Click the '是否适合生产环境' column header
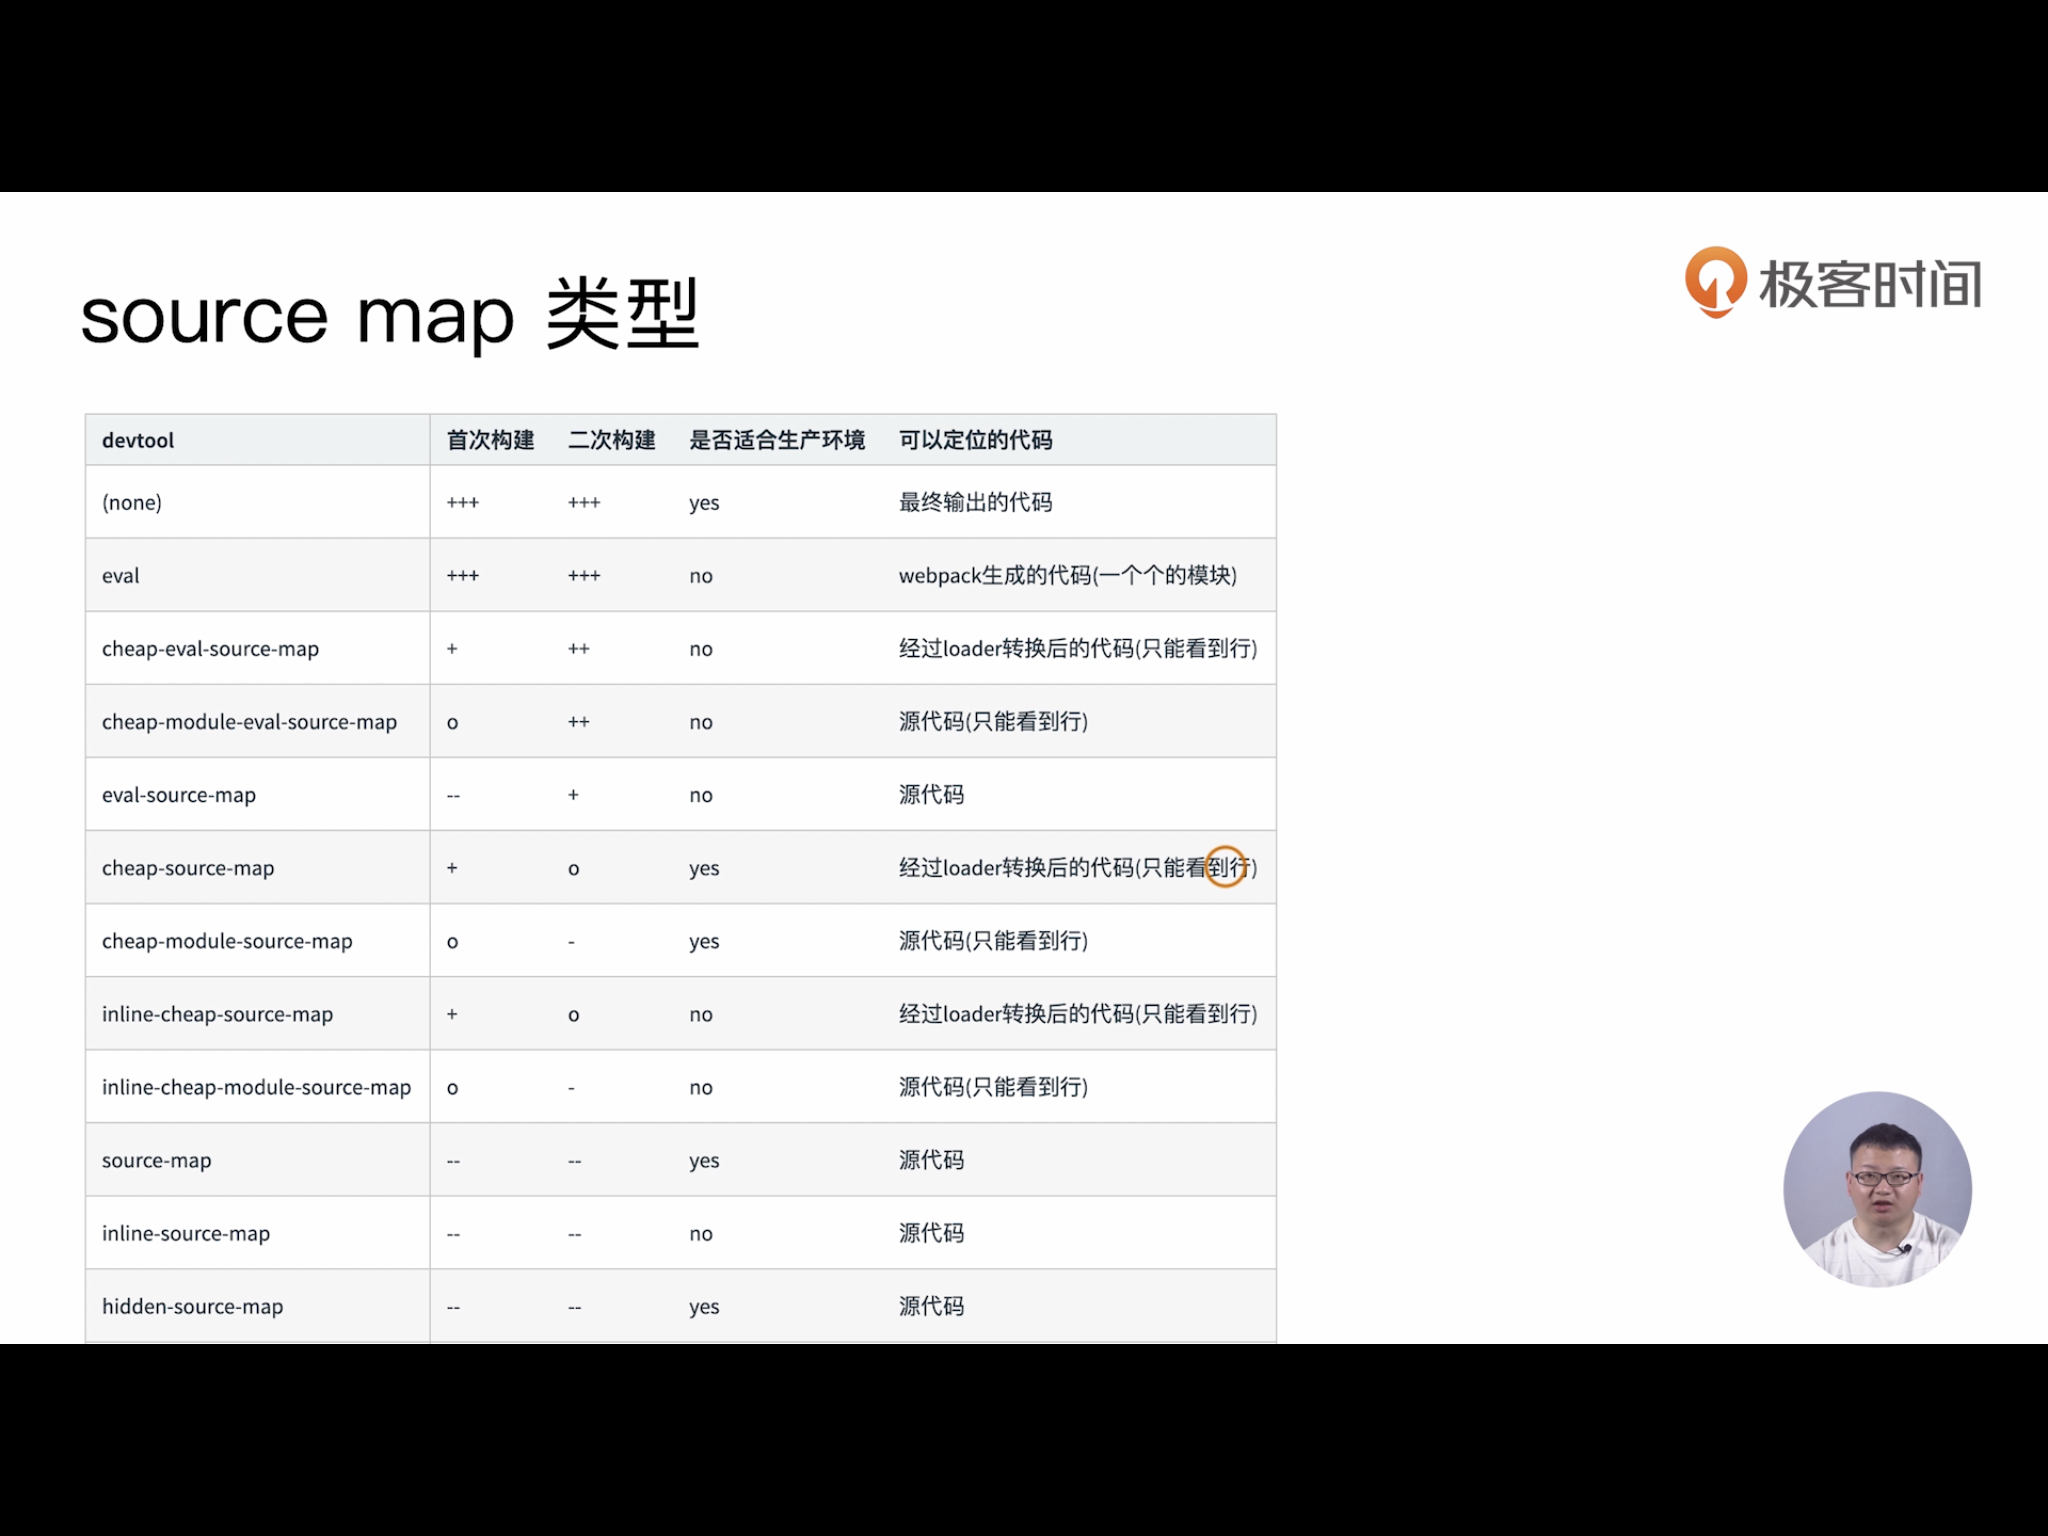The width and height of the screenshot is (2048, 1536). [x=776, y=440]
